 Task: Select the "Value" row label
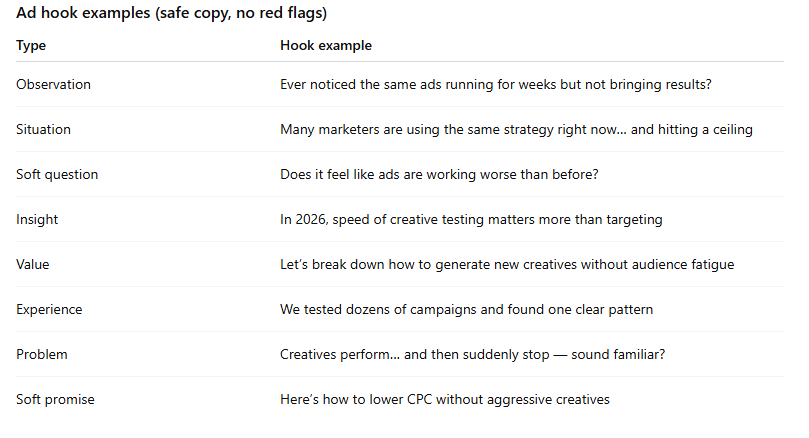click(34, 265)
